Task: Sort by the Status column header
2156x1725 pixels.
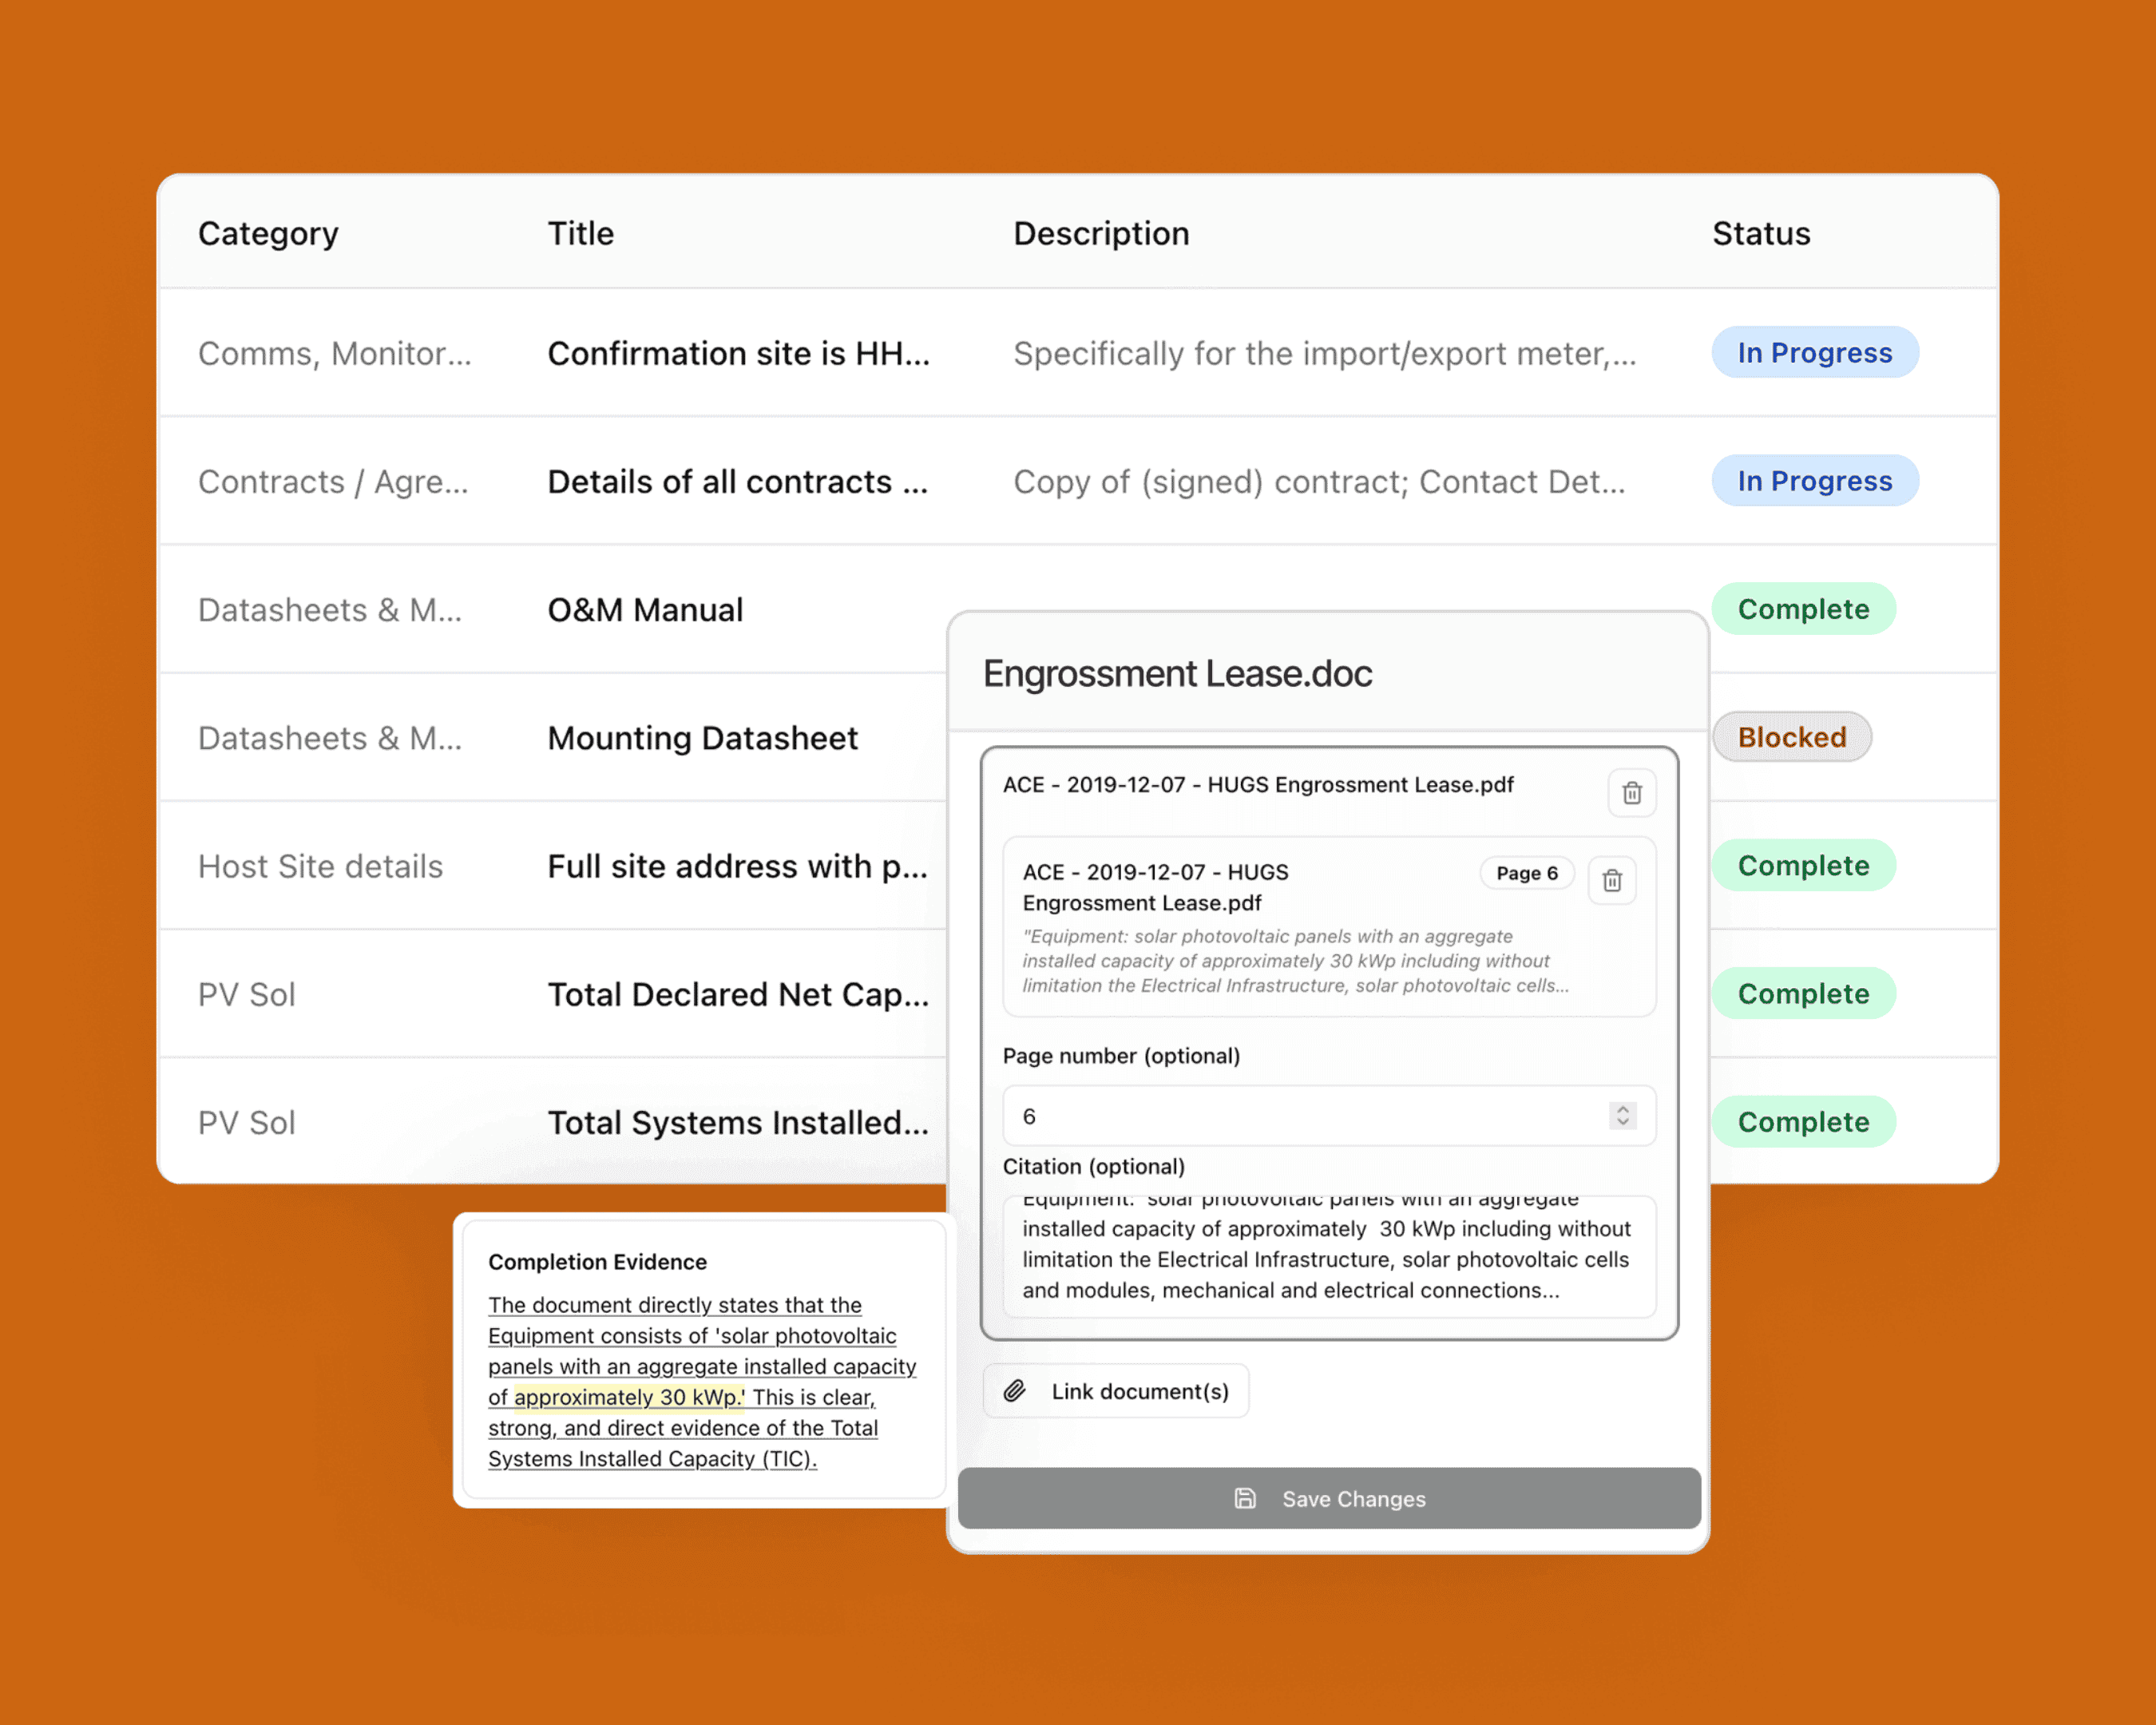Action: coord(1760,233)
